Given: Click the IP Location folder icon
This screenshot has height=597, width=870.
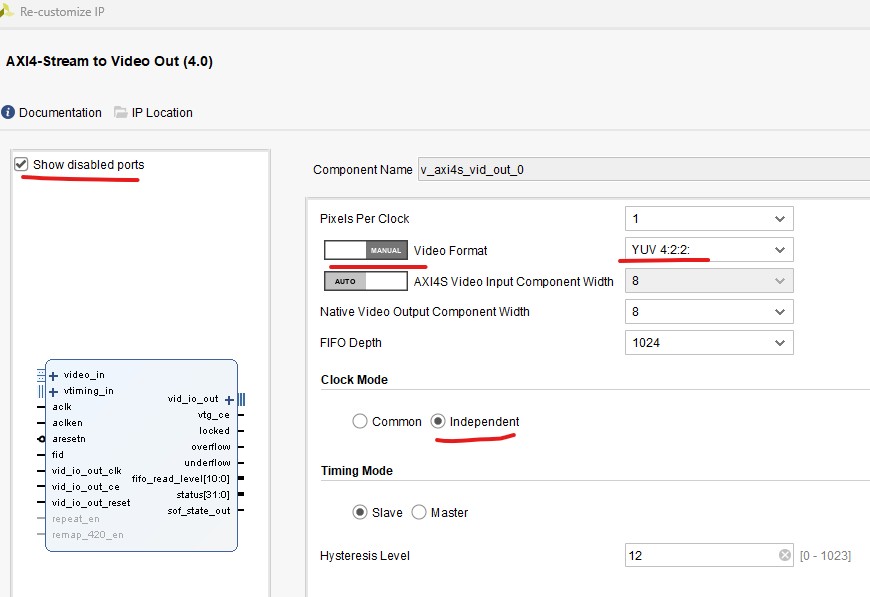Looking at the screenshot, I should [121, 113].
